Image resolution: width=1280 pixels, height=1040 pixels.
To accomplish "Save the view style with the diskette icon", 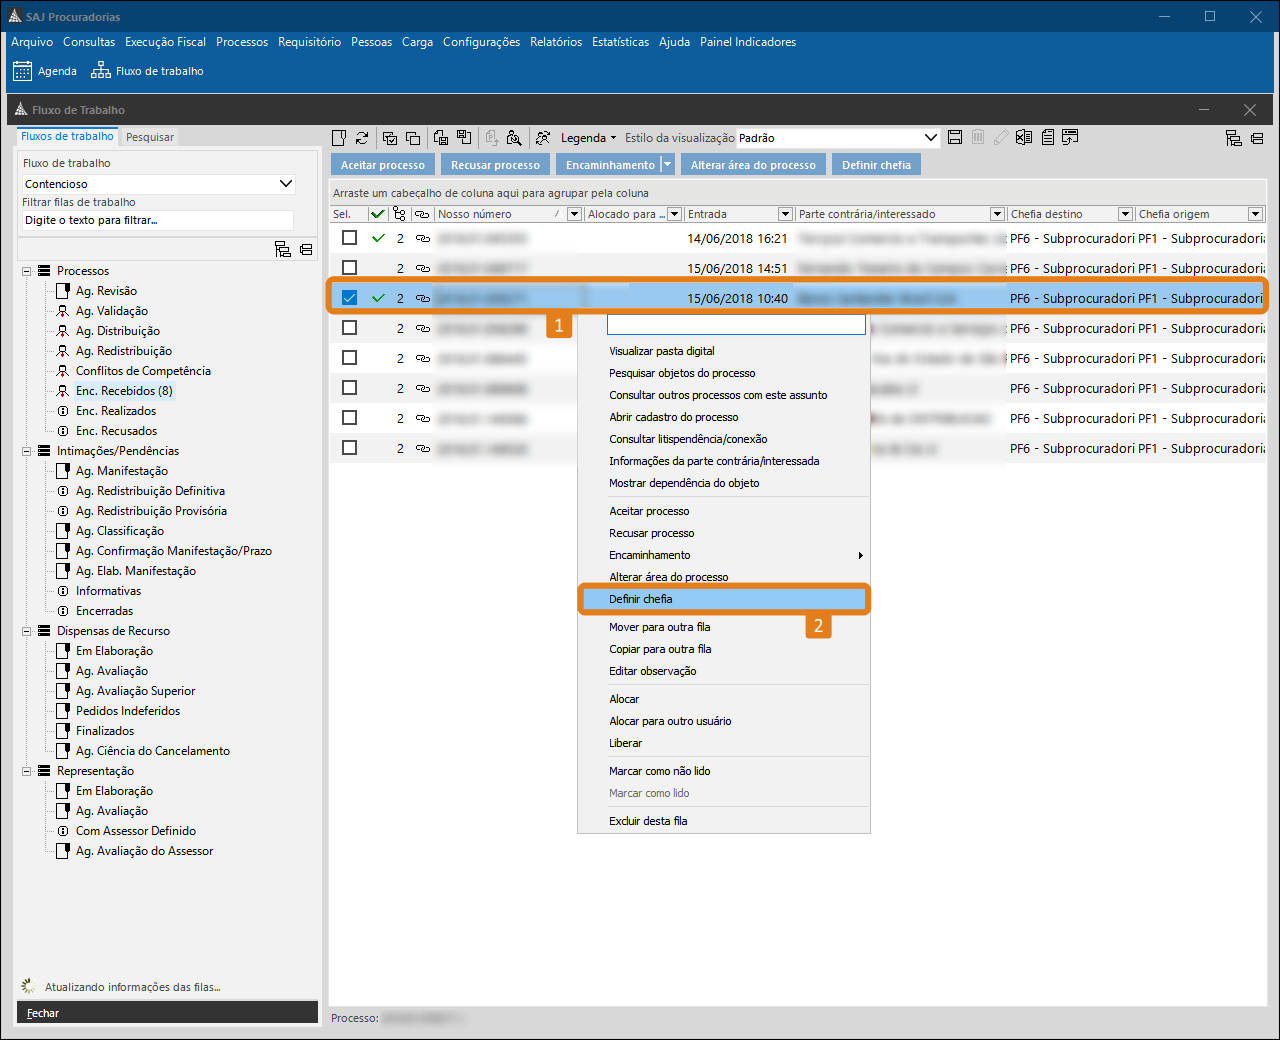I will pos(955,138).
